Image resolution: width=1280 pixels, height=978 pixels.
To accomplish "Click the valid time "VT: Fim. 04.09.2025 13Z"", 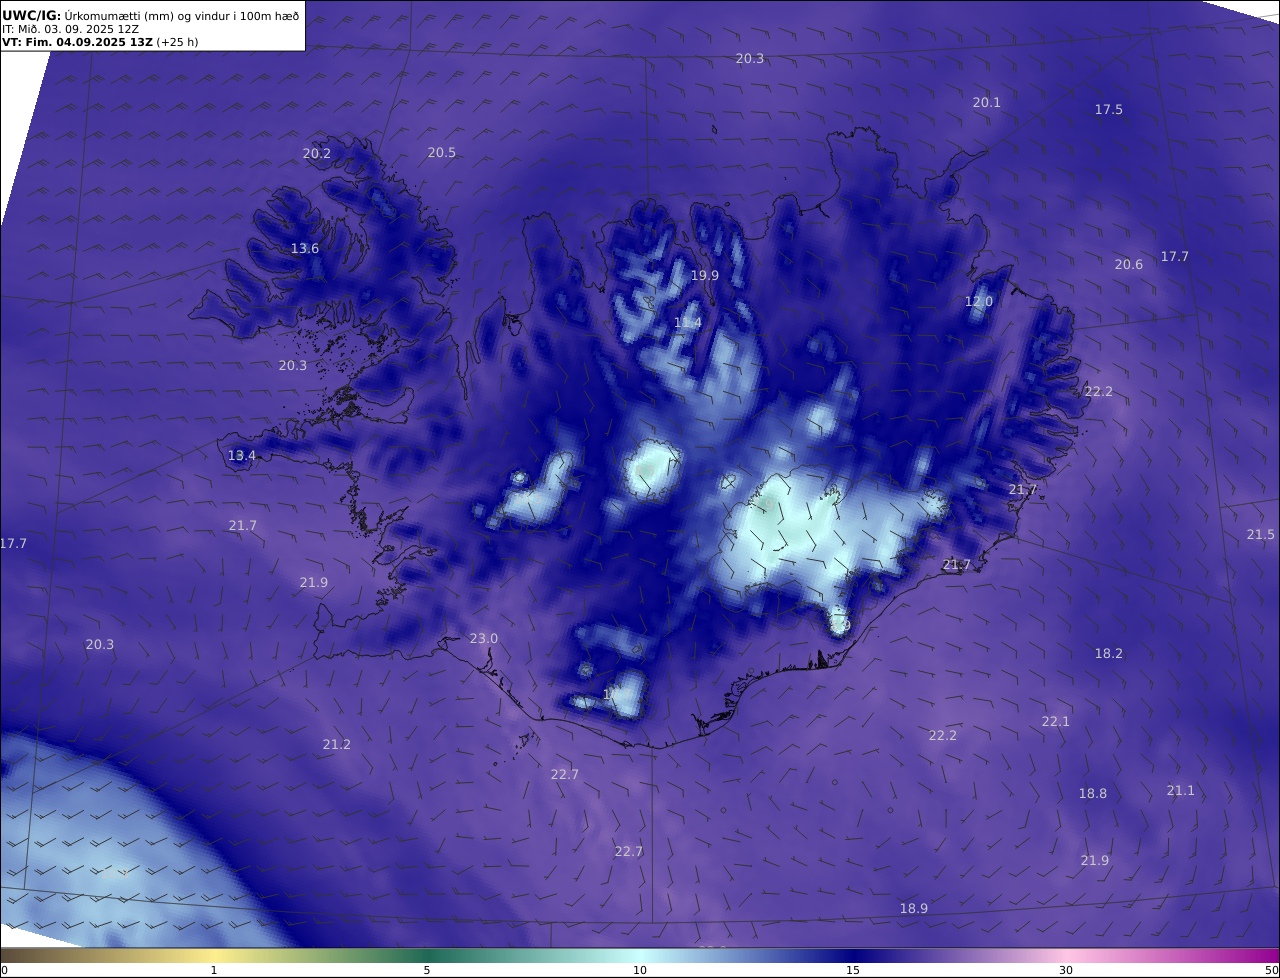I will pyautogui.click(x=77, y=42).
